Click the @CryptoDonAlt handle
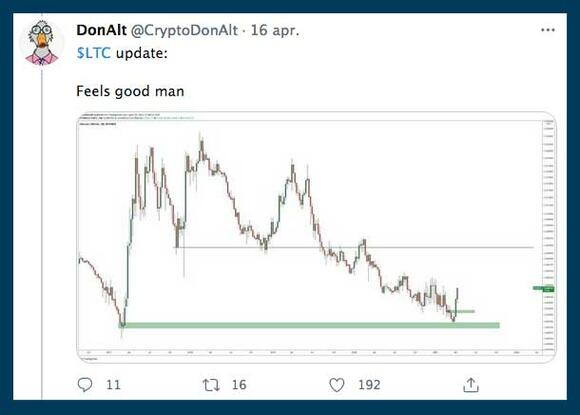This screenshot has height=415, width=580. 184,30
